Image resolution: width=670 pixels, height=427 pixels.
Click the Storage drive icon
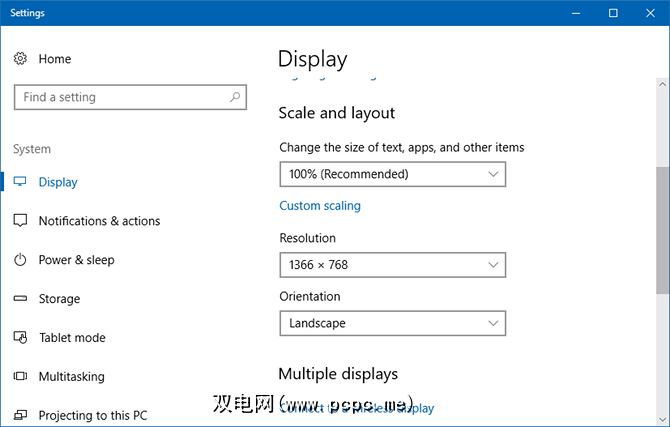tap(20, 299)
